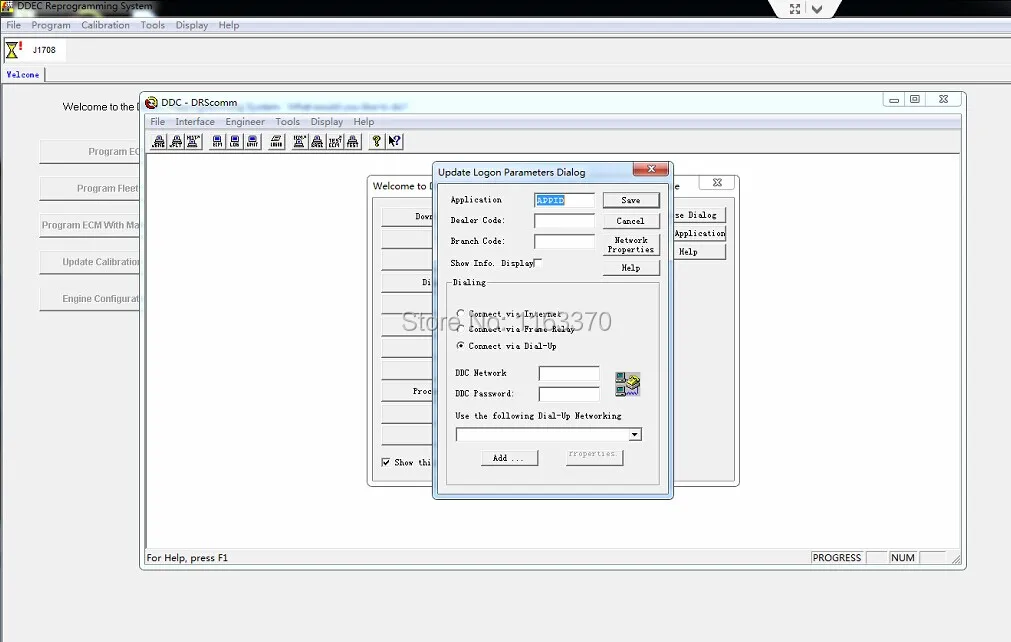Click the yellow question mark About icon
The height and width of the screenshot is (642, 1011).
click(x=377, y=142)
